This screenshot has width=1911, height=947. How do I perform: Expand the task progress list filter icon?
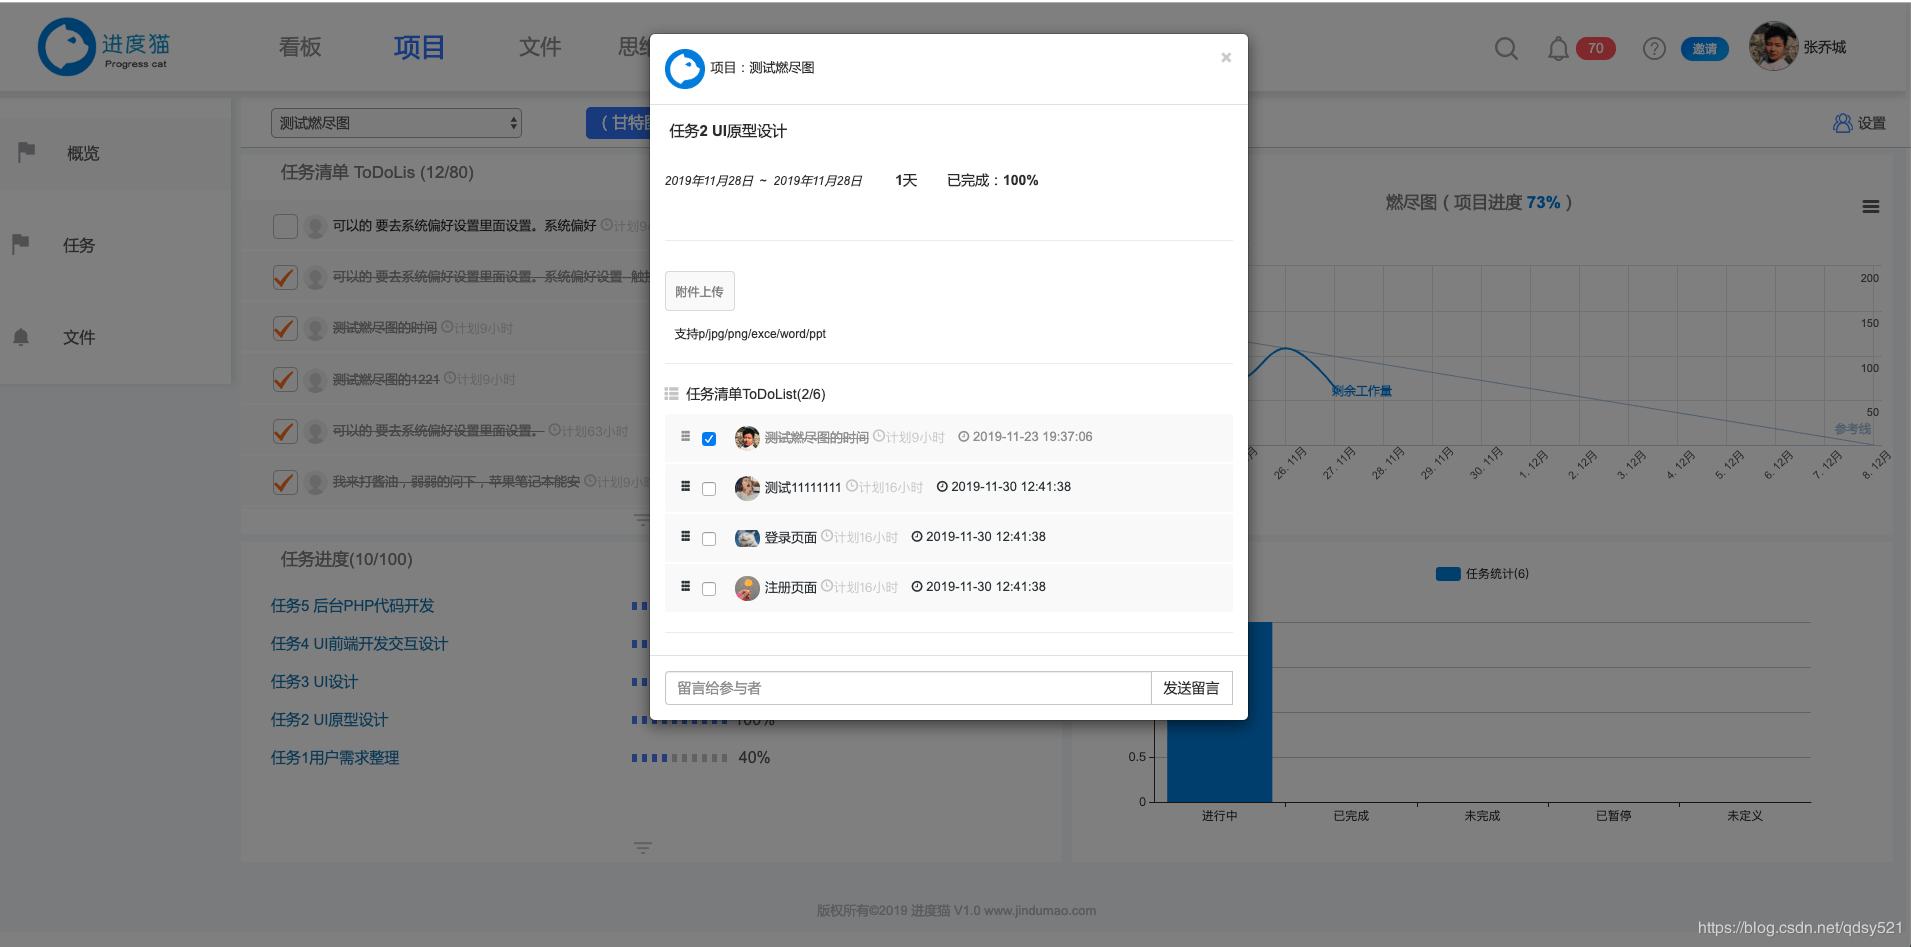(642, 848)
